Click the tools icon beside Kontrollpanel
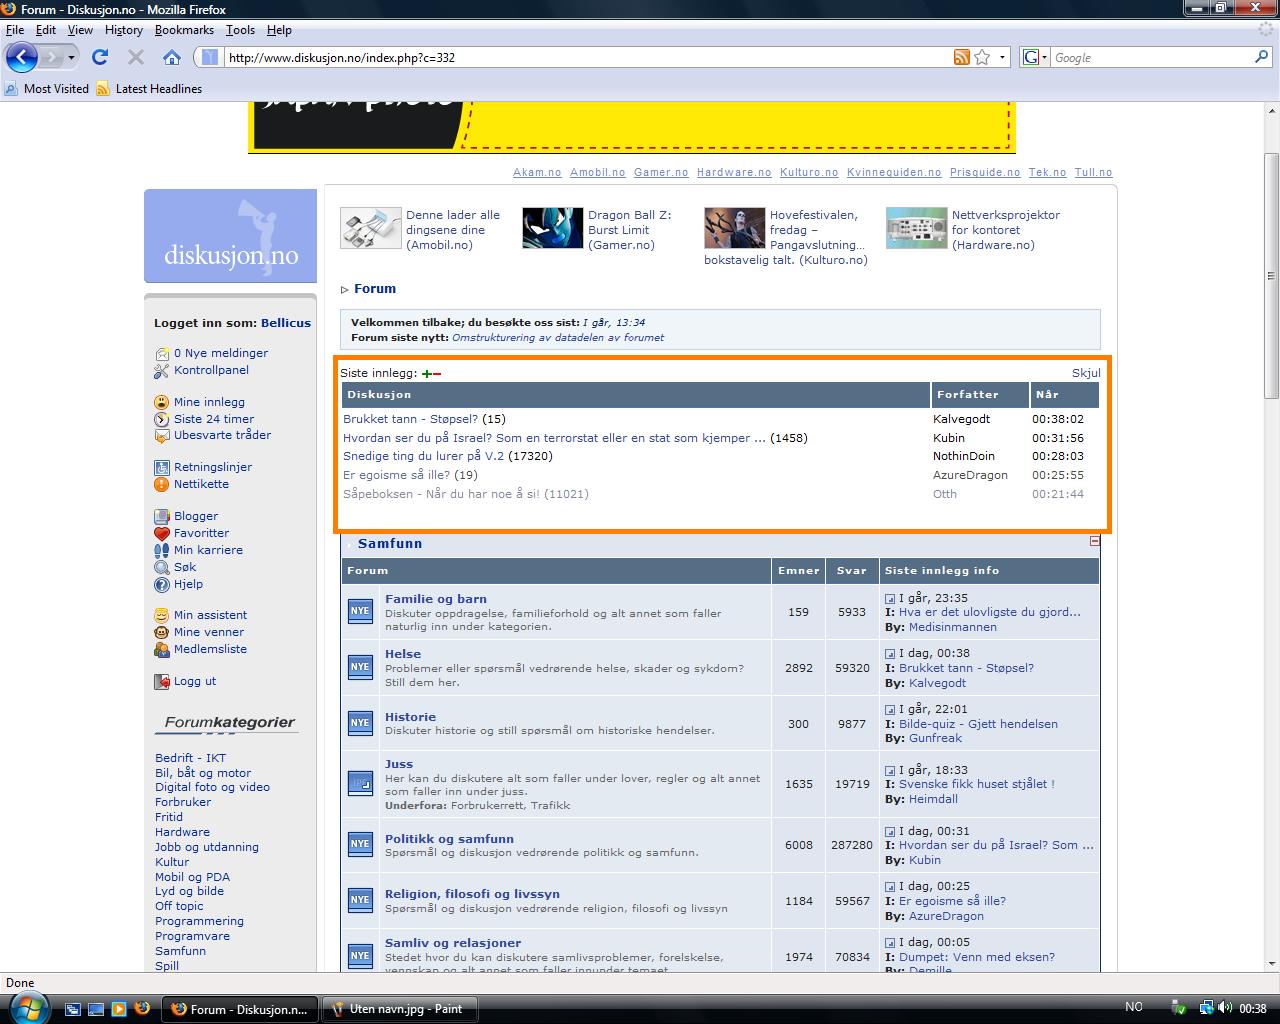 pos(162,371)
